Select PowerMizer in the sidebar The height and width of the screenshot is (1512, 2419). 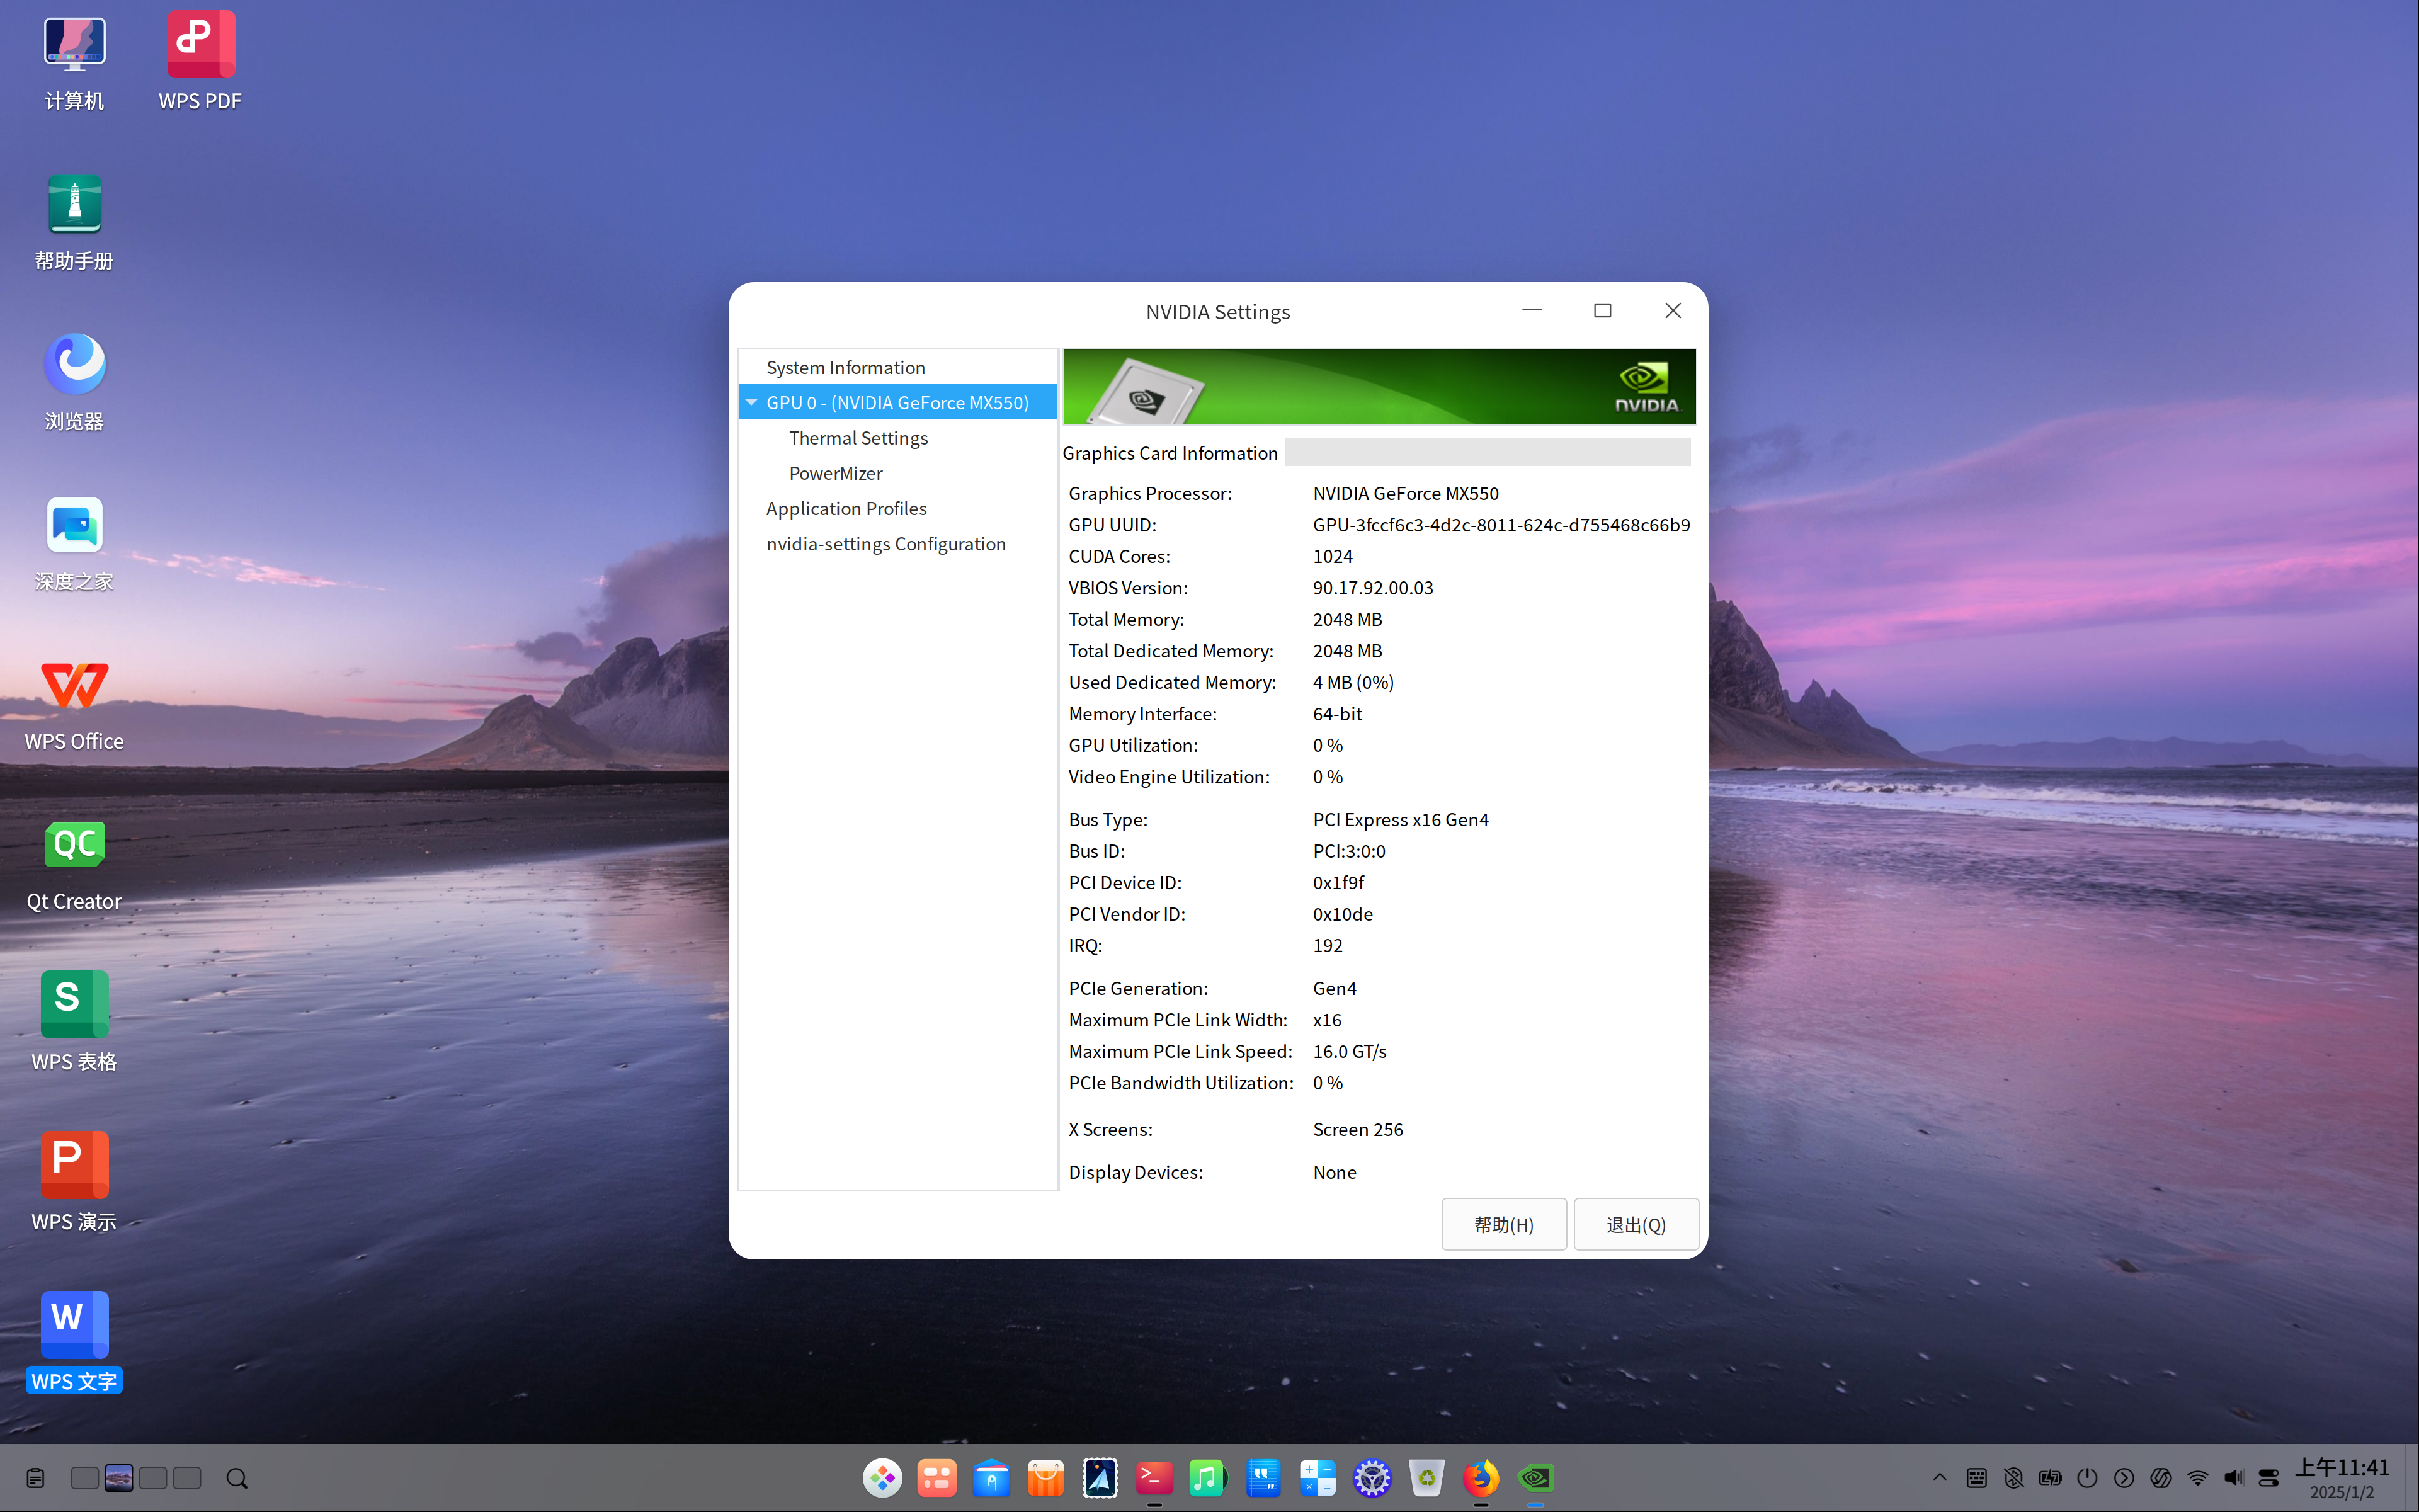tap(836, 472)
